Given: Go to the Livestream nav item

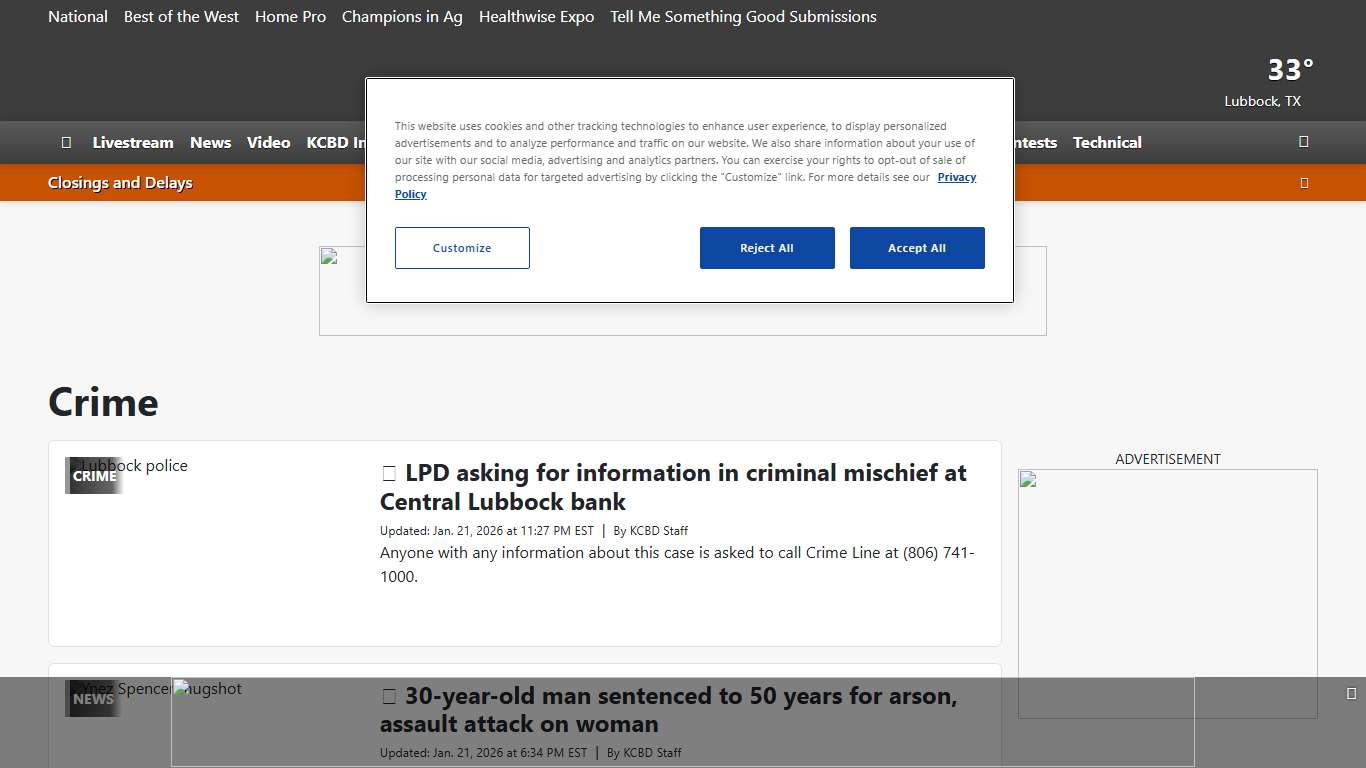Looking at the screenshot, I should click(x=133, y=142).
